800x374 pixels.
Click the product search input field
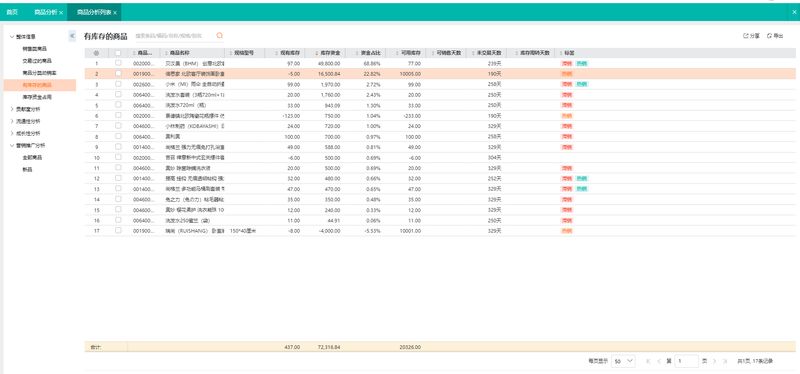pyautogui.click(x=173, y=36)
